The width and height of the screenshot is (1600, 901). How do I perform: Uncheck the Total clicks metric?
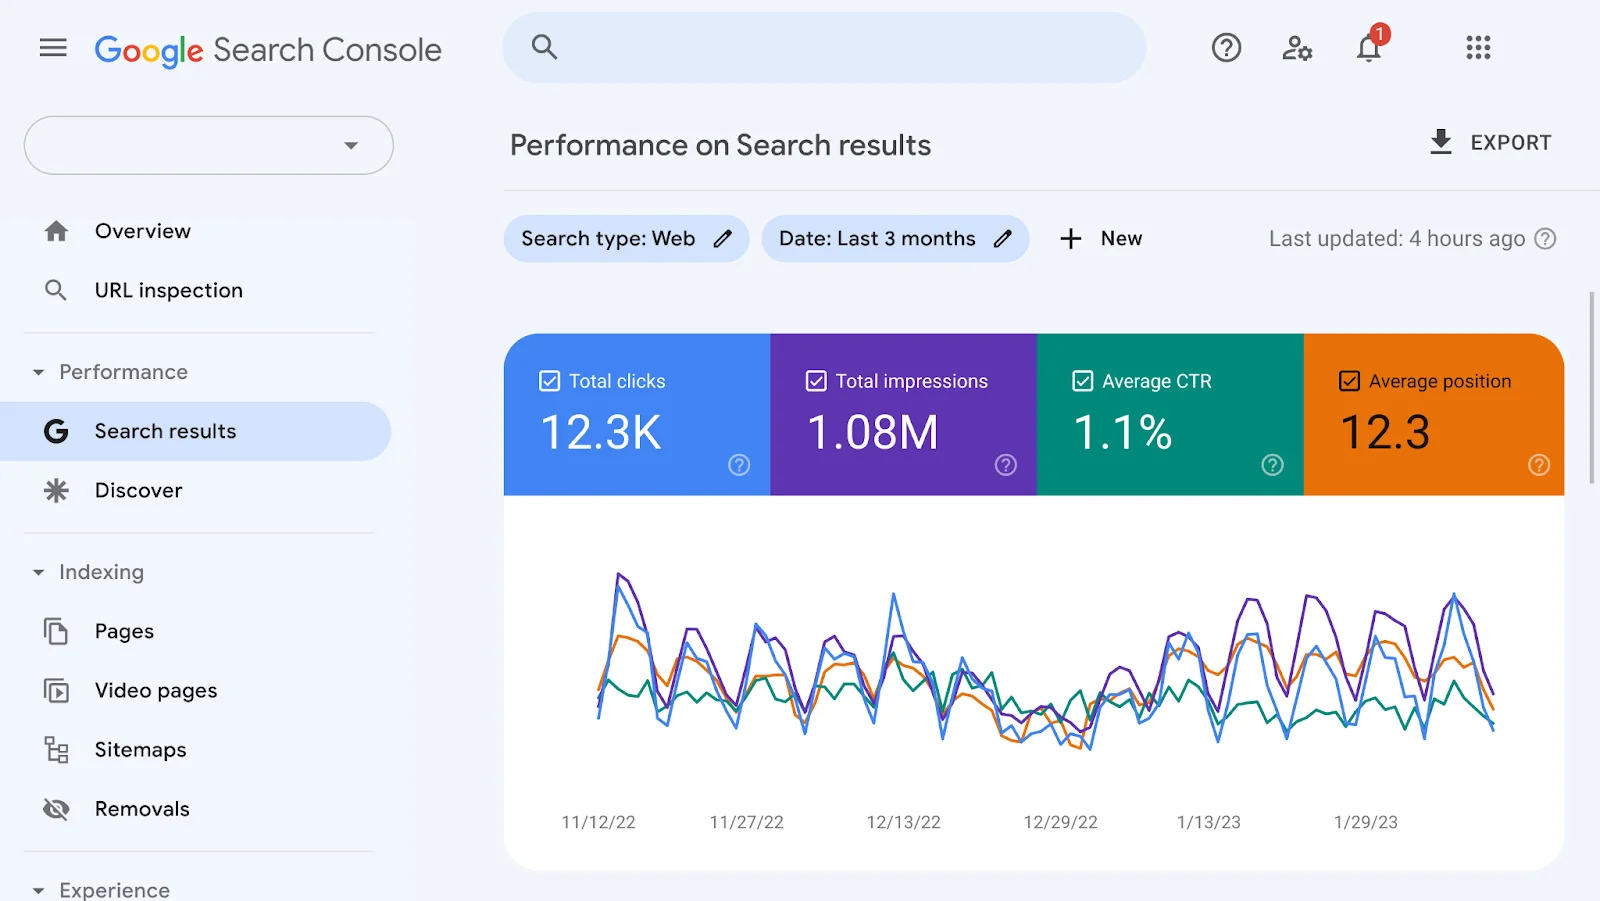[x=550, y=380]
